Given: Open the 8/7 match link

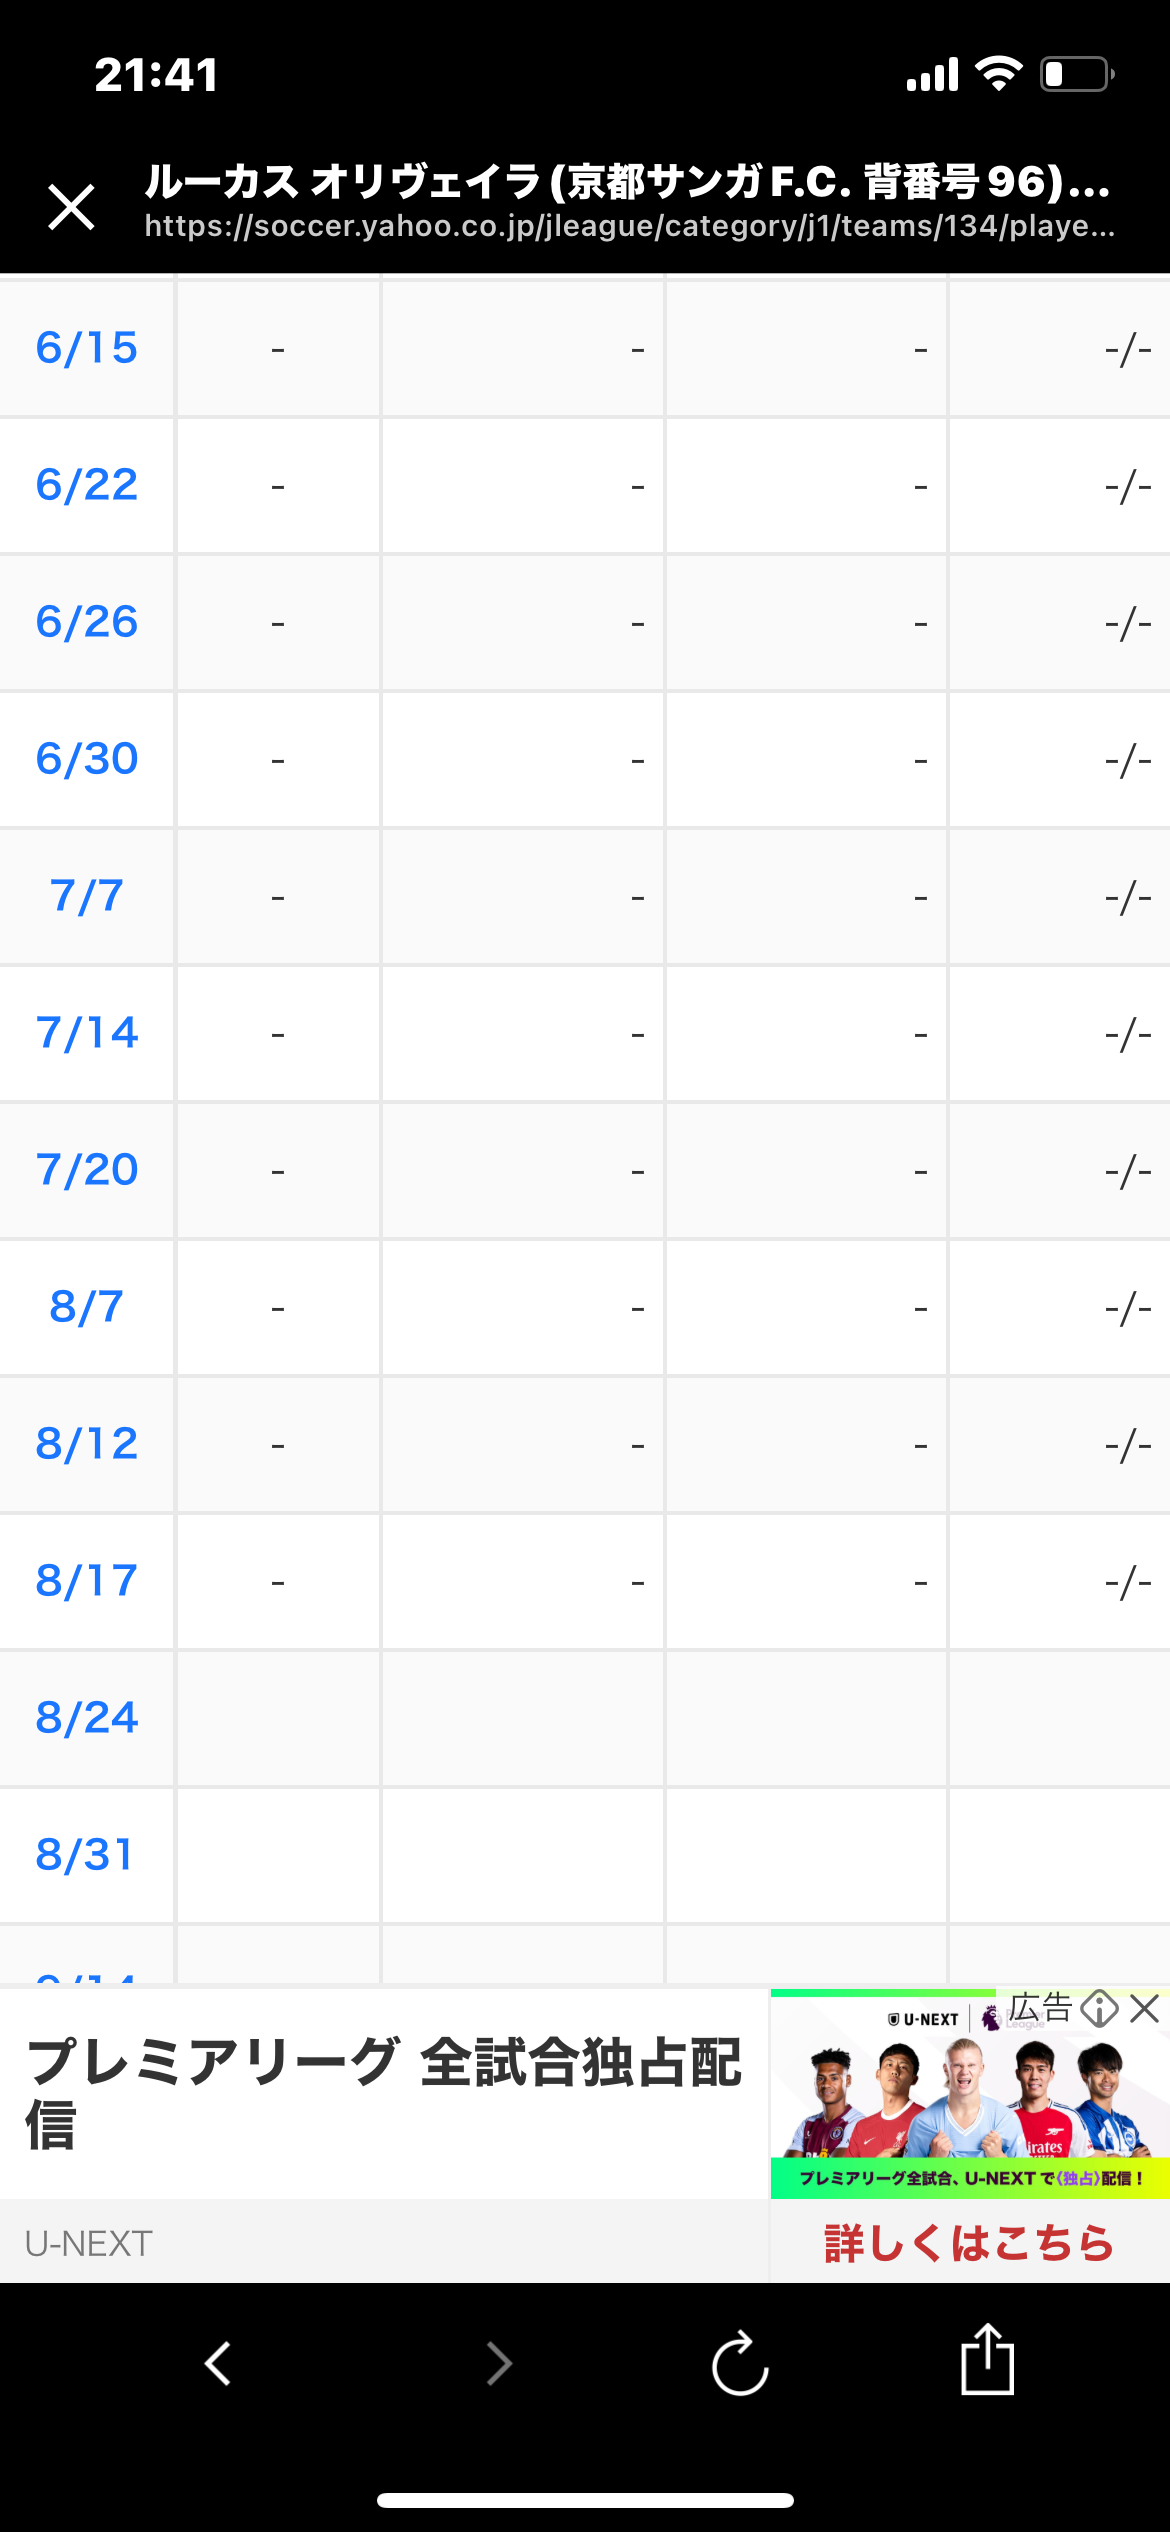Looking at the screenshot, I should (x=87, y=1307).
